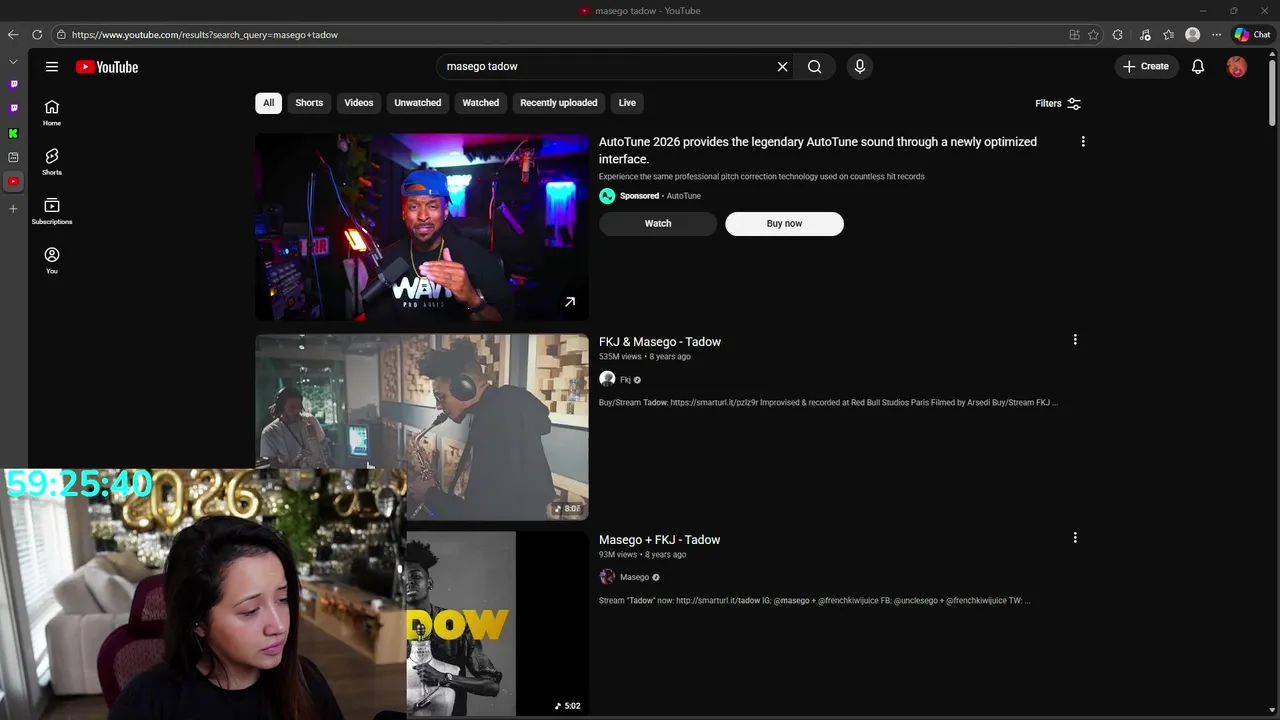
Task: Open the browser profile icon
Action: point(1192,35)
